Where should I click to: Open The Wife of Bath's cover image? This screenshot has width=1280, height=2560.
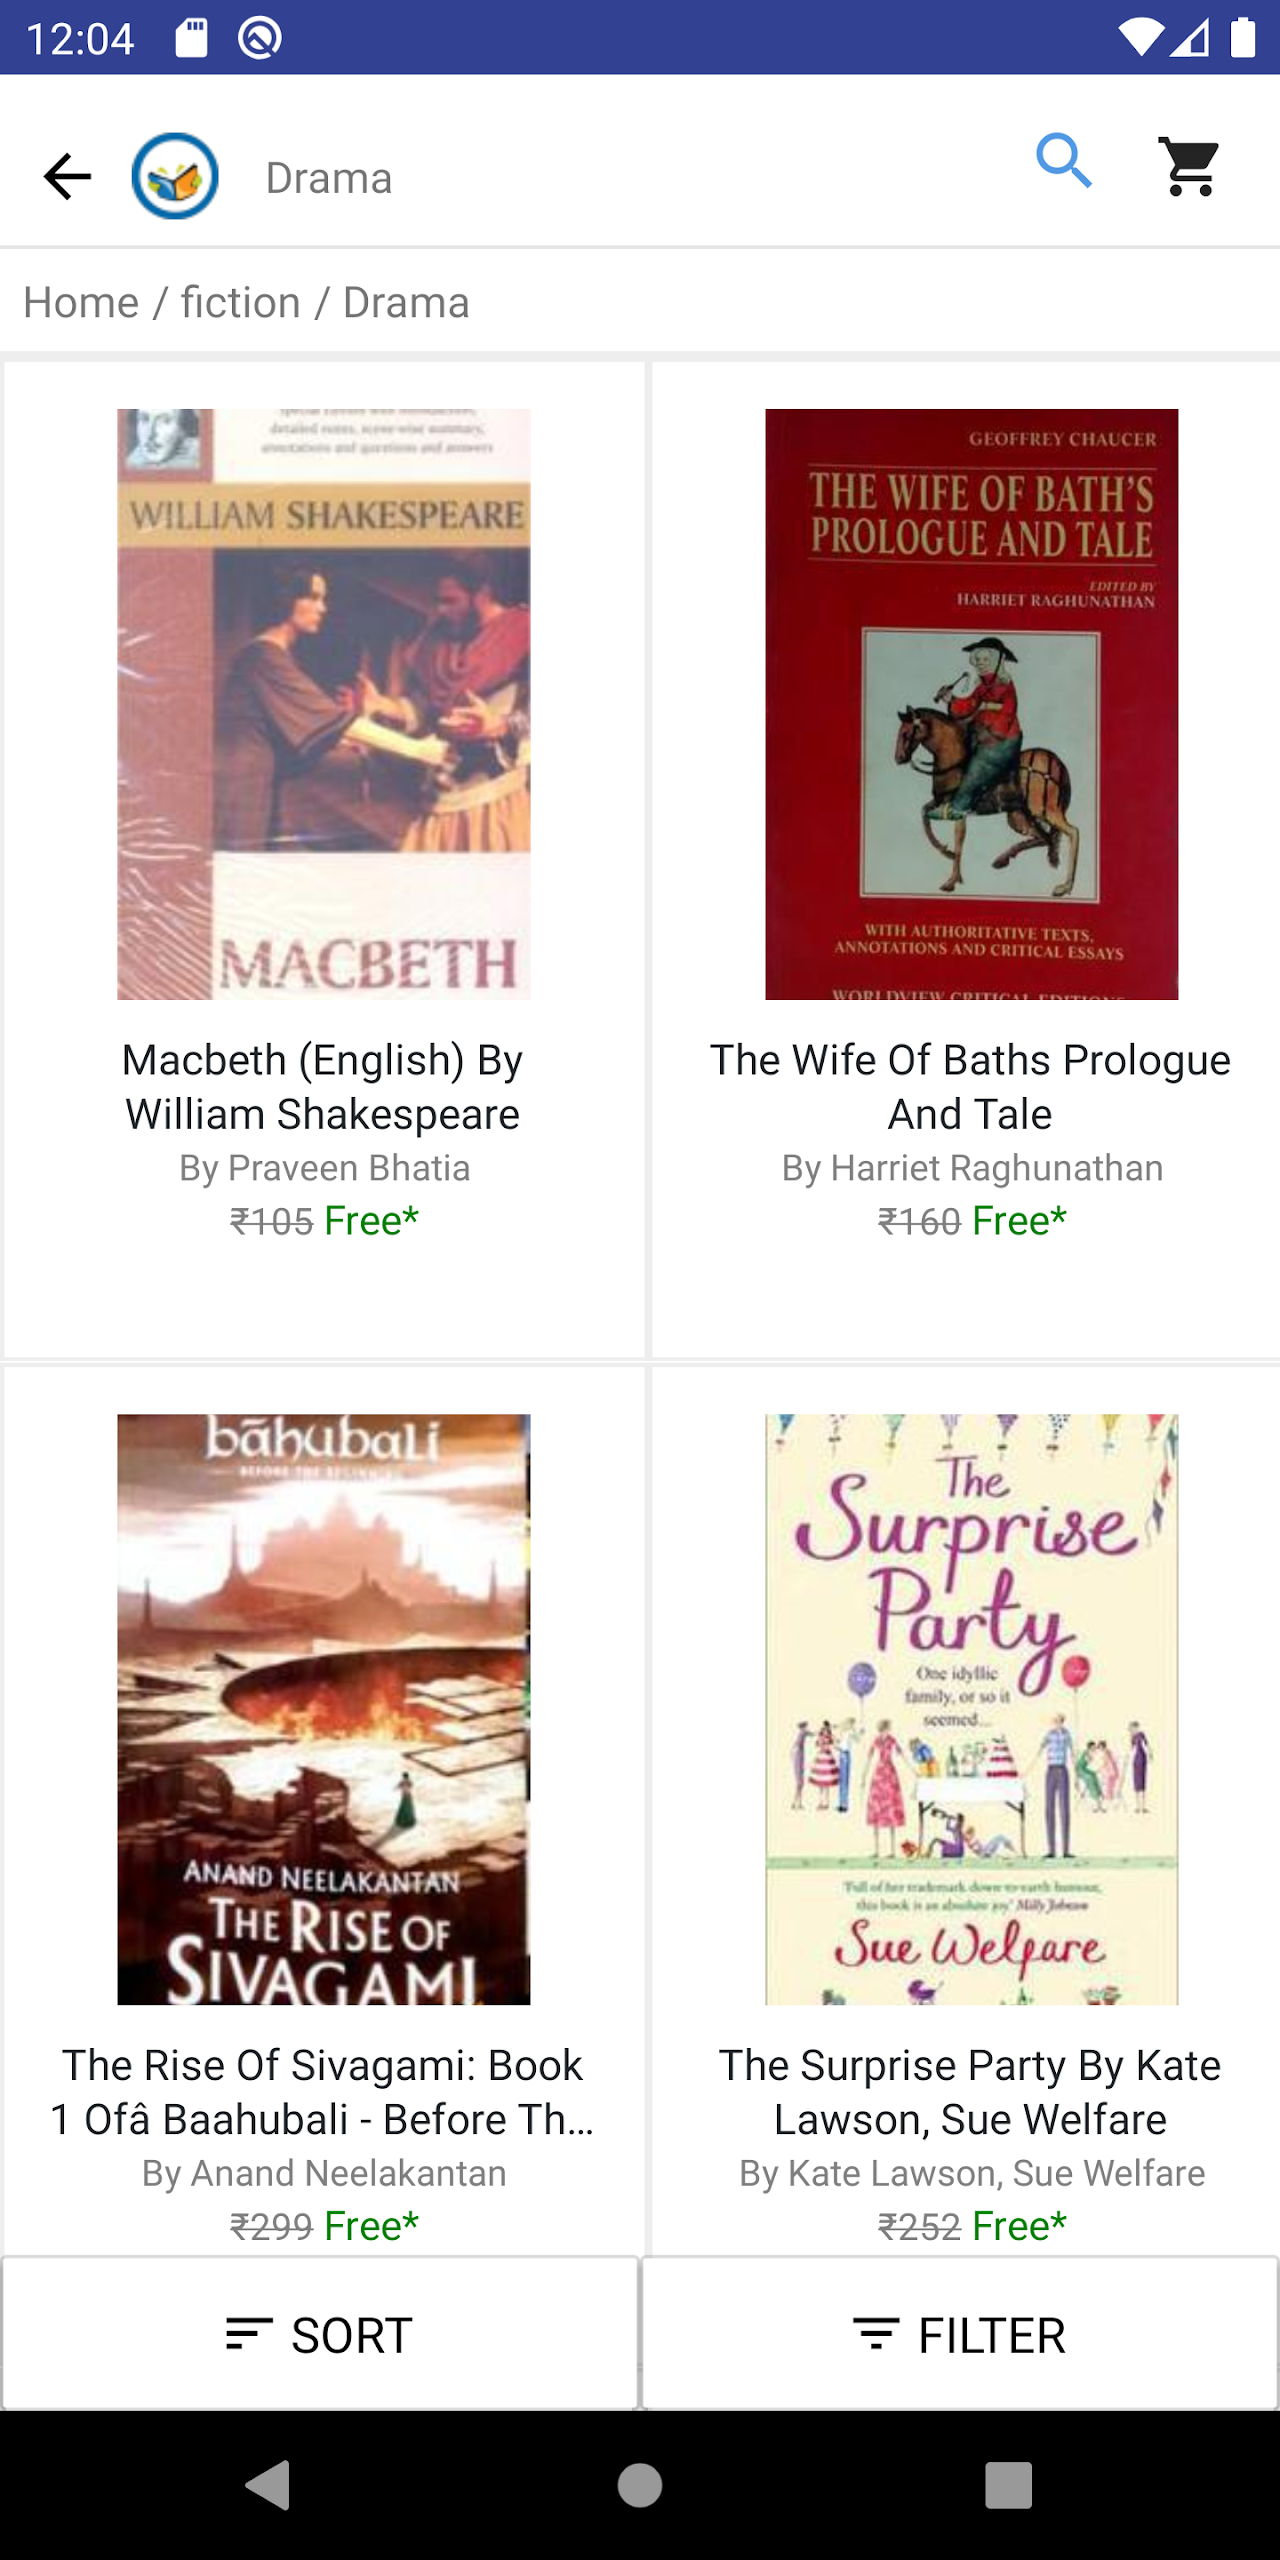[971, 704]
